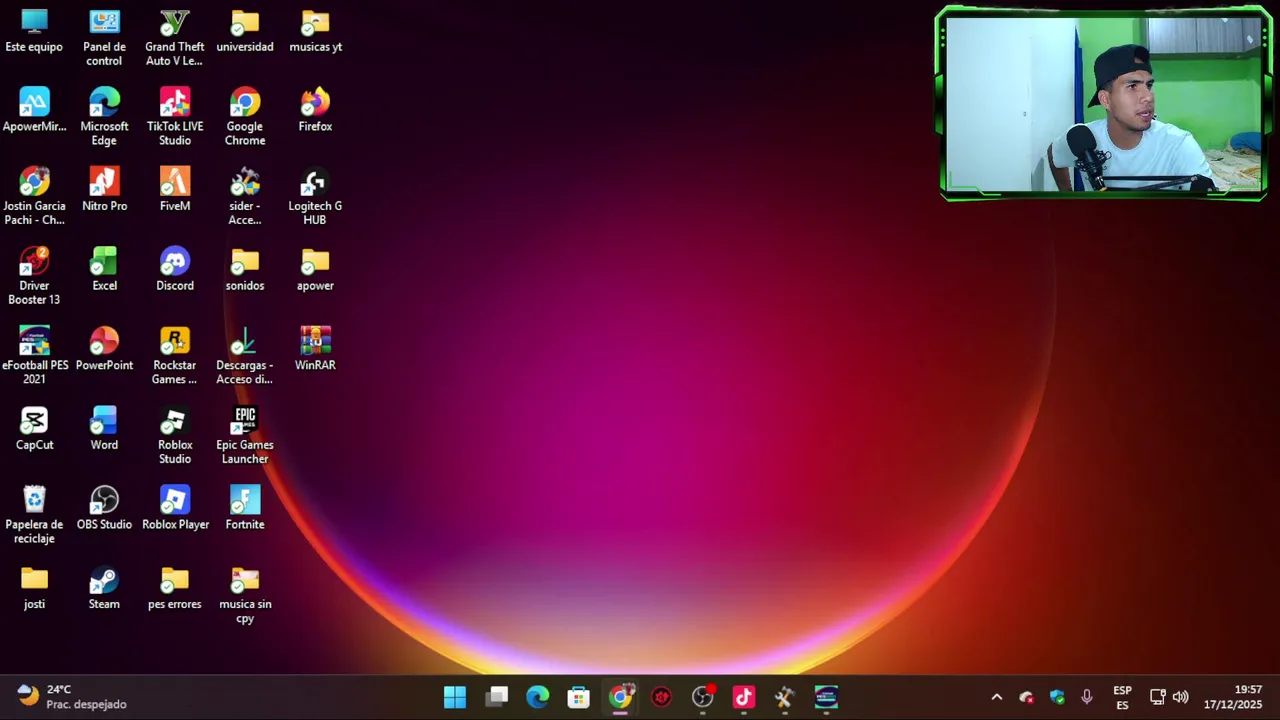Launch WinRAR
The height and width of the screenshot is (720, 1280).
(x=315, y=349)
